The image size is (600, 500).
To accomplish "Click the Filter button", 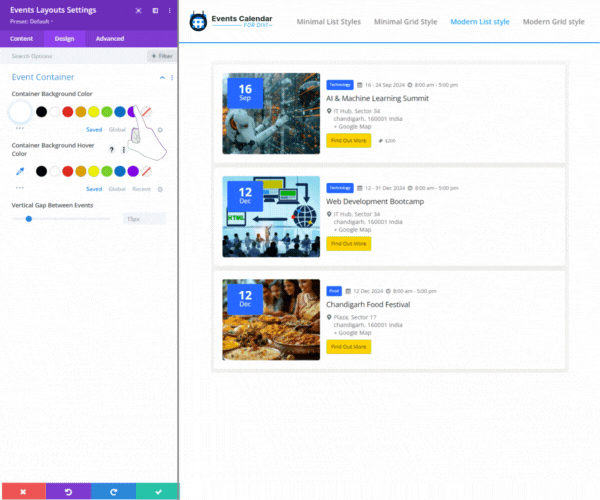I will click(x=160, y=57).
